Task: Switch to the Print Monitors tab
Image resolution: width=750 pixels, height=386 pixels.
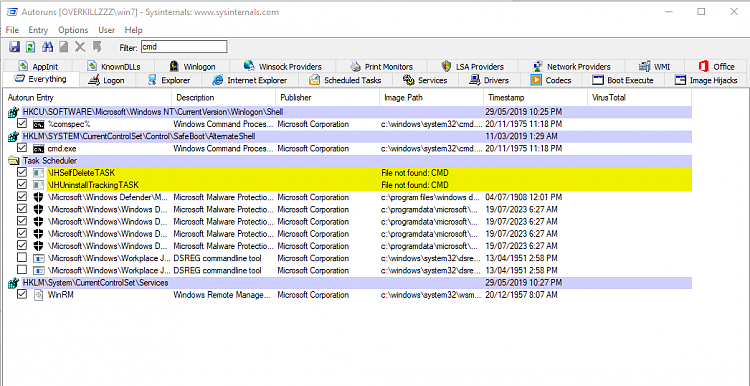Action: 381,66
